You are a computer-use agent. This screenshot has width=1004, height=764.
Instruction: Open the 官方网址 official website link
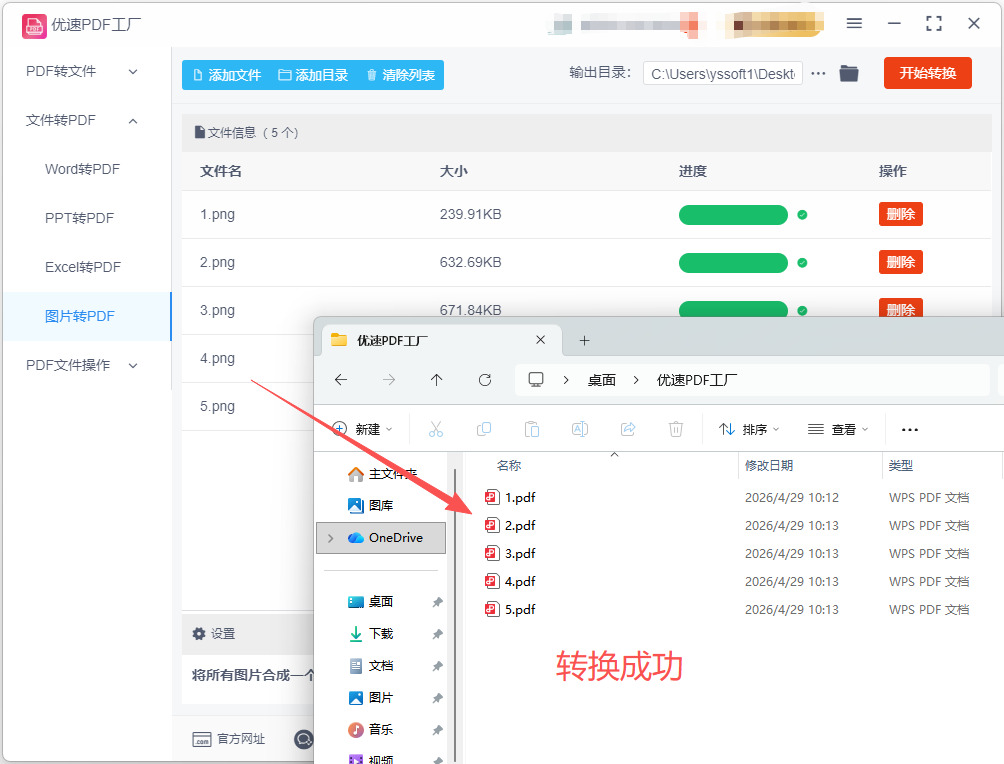pyautogui.click(x=229, y=739)
